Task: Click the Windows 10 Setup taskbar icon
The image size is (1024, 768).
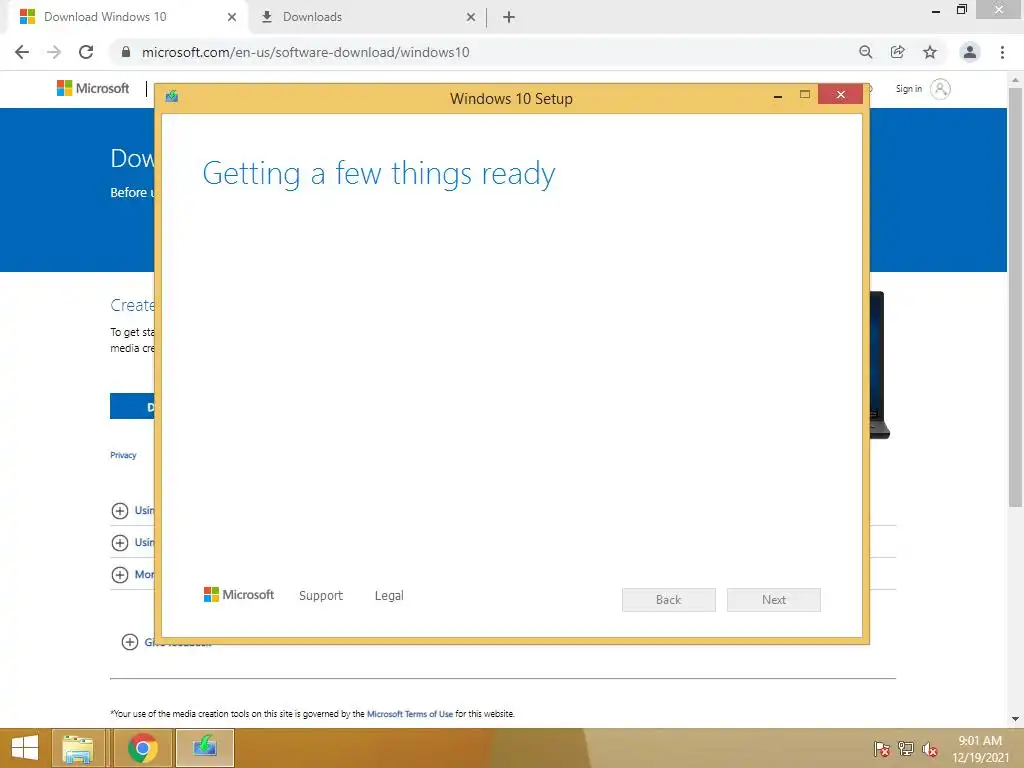Action: coord(204,748)
